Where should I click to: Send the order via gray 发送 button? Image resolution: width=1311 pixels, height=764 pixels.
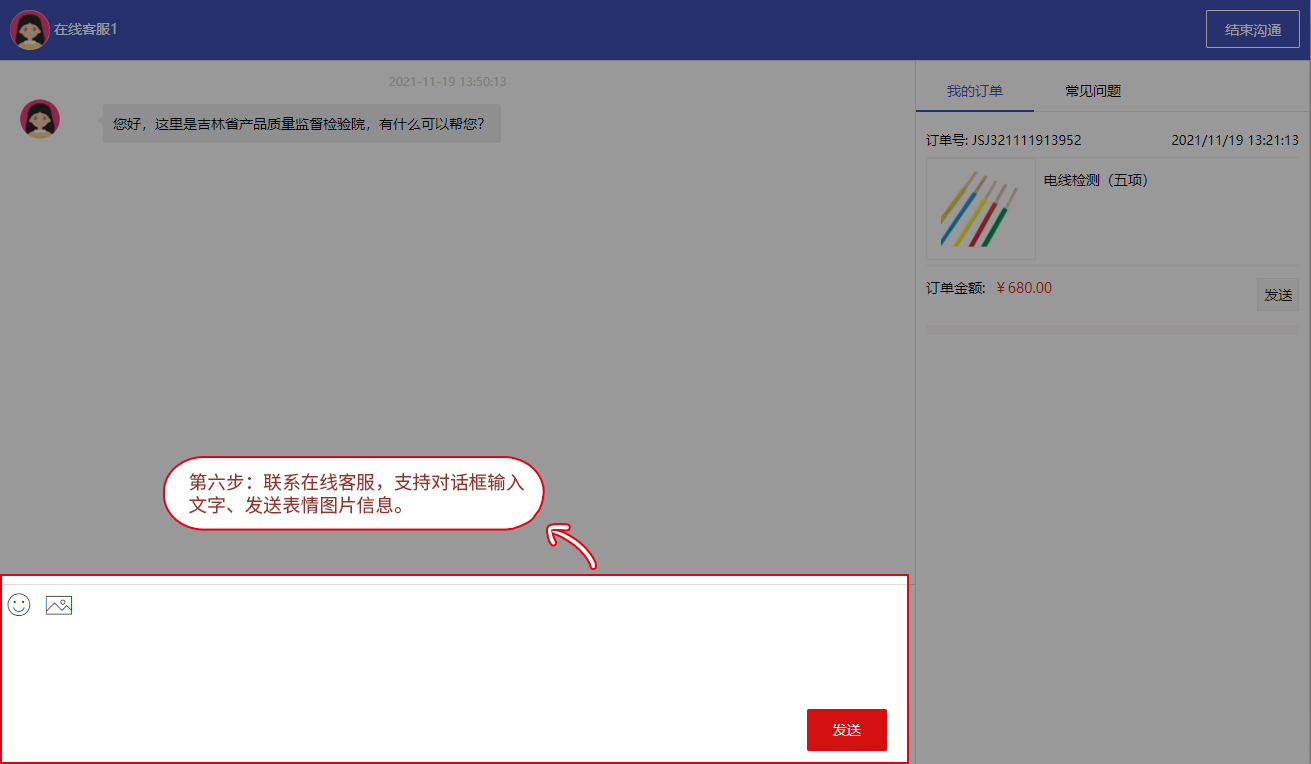(x=1277, y=295)
